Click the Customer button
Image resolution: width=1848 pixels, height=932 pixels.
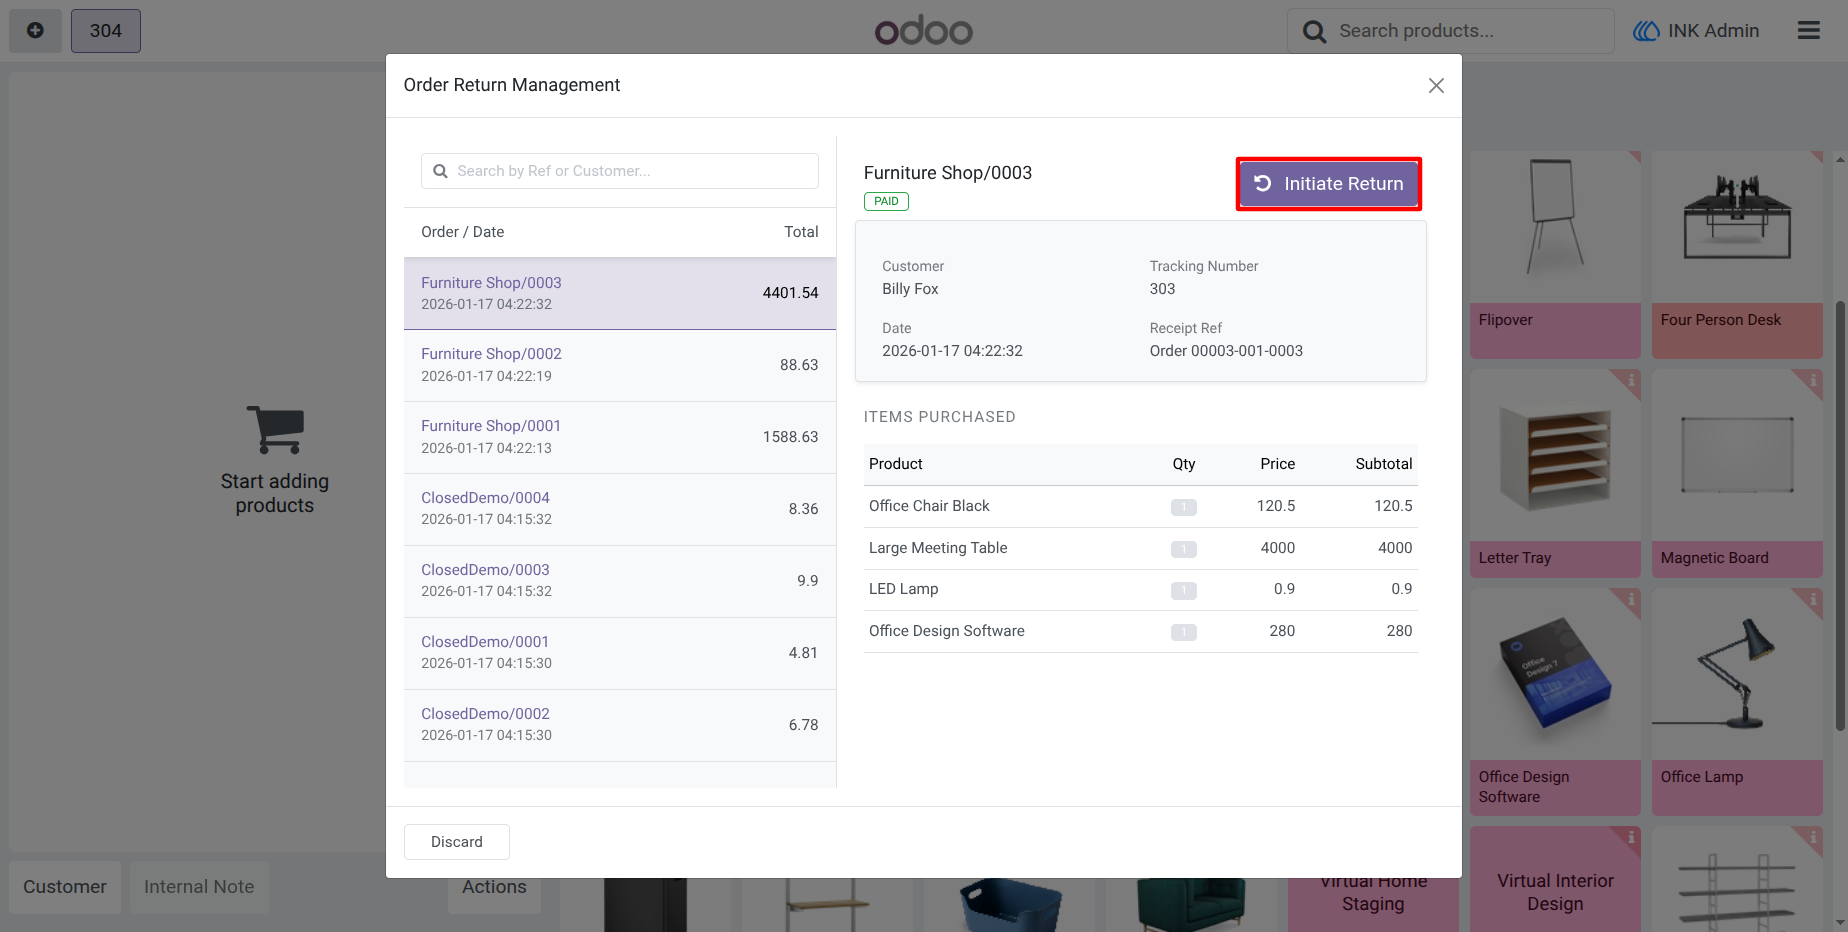pyautogui.click(x=65, y=887)
